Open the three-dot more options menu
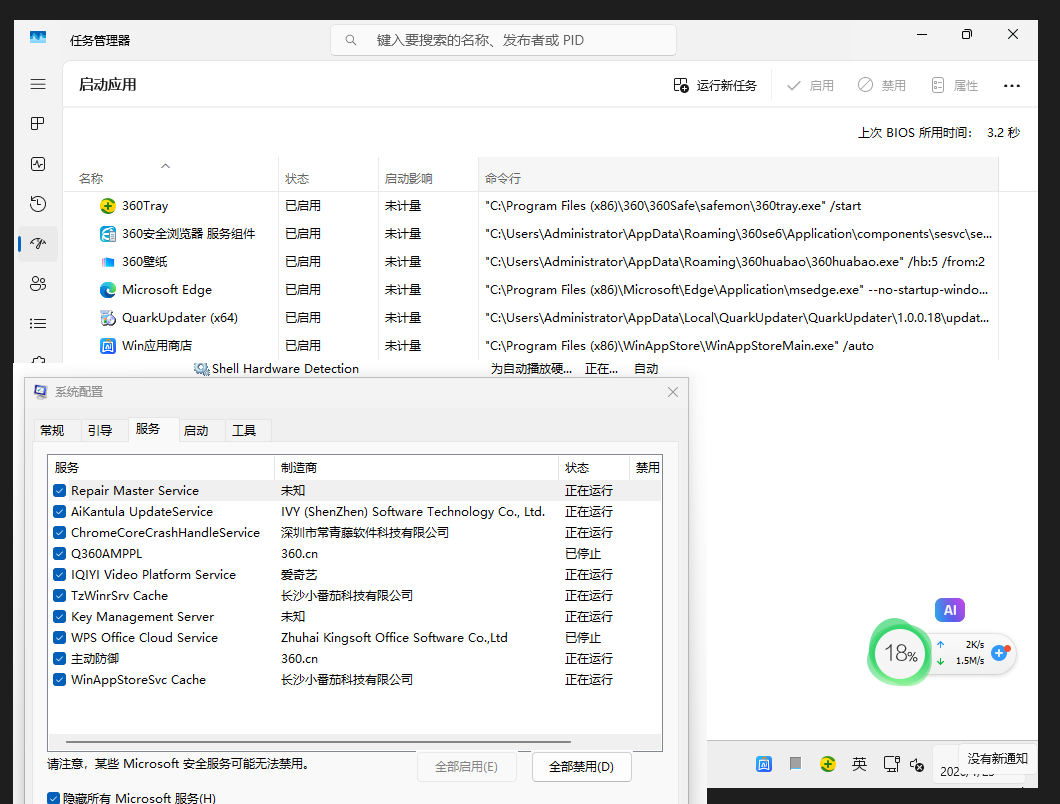The width and height of the screenshot is (1060, 804). [x=1012, y=86]
